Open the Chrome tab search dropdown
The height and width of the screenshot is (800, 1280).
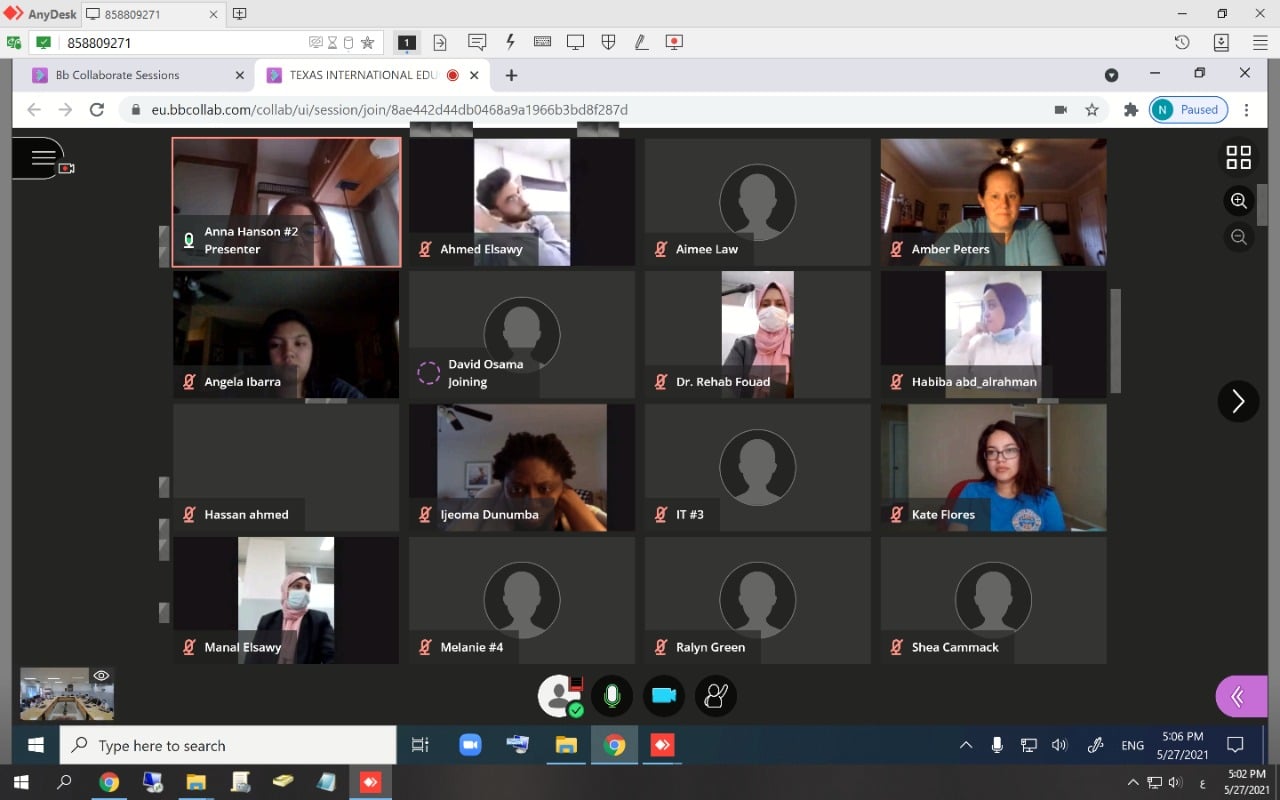[x=1111, y=75]
